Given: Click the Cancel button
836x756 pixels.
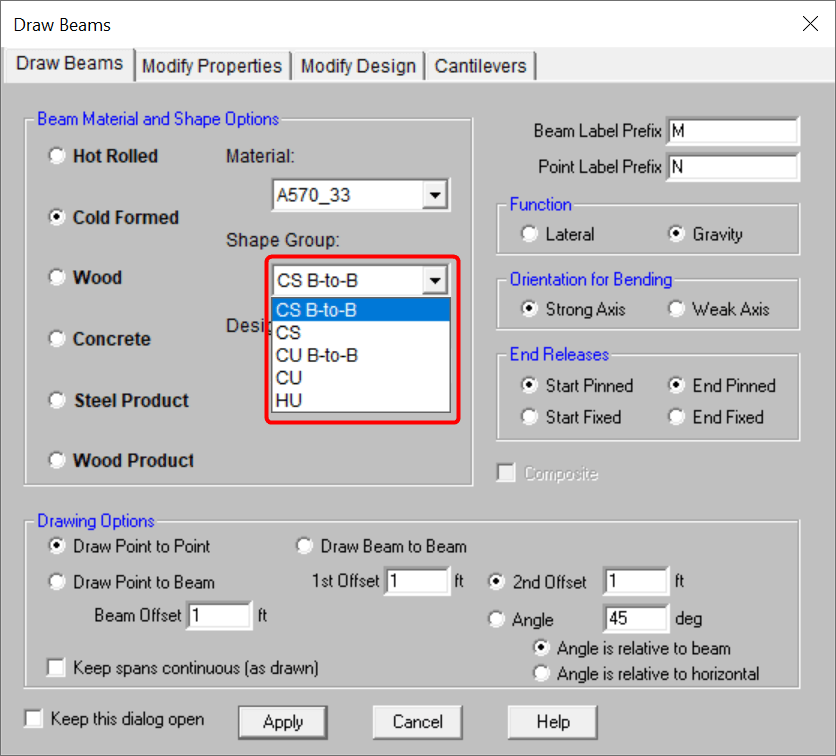Looking at the screenshot, I should [x=417, y=722].
